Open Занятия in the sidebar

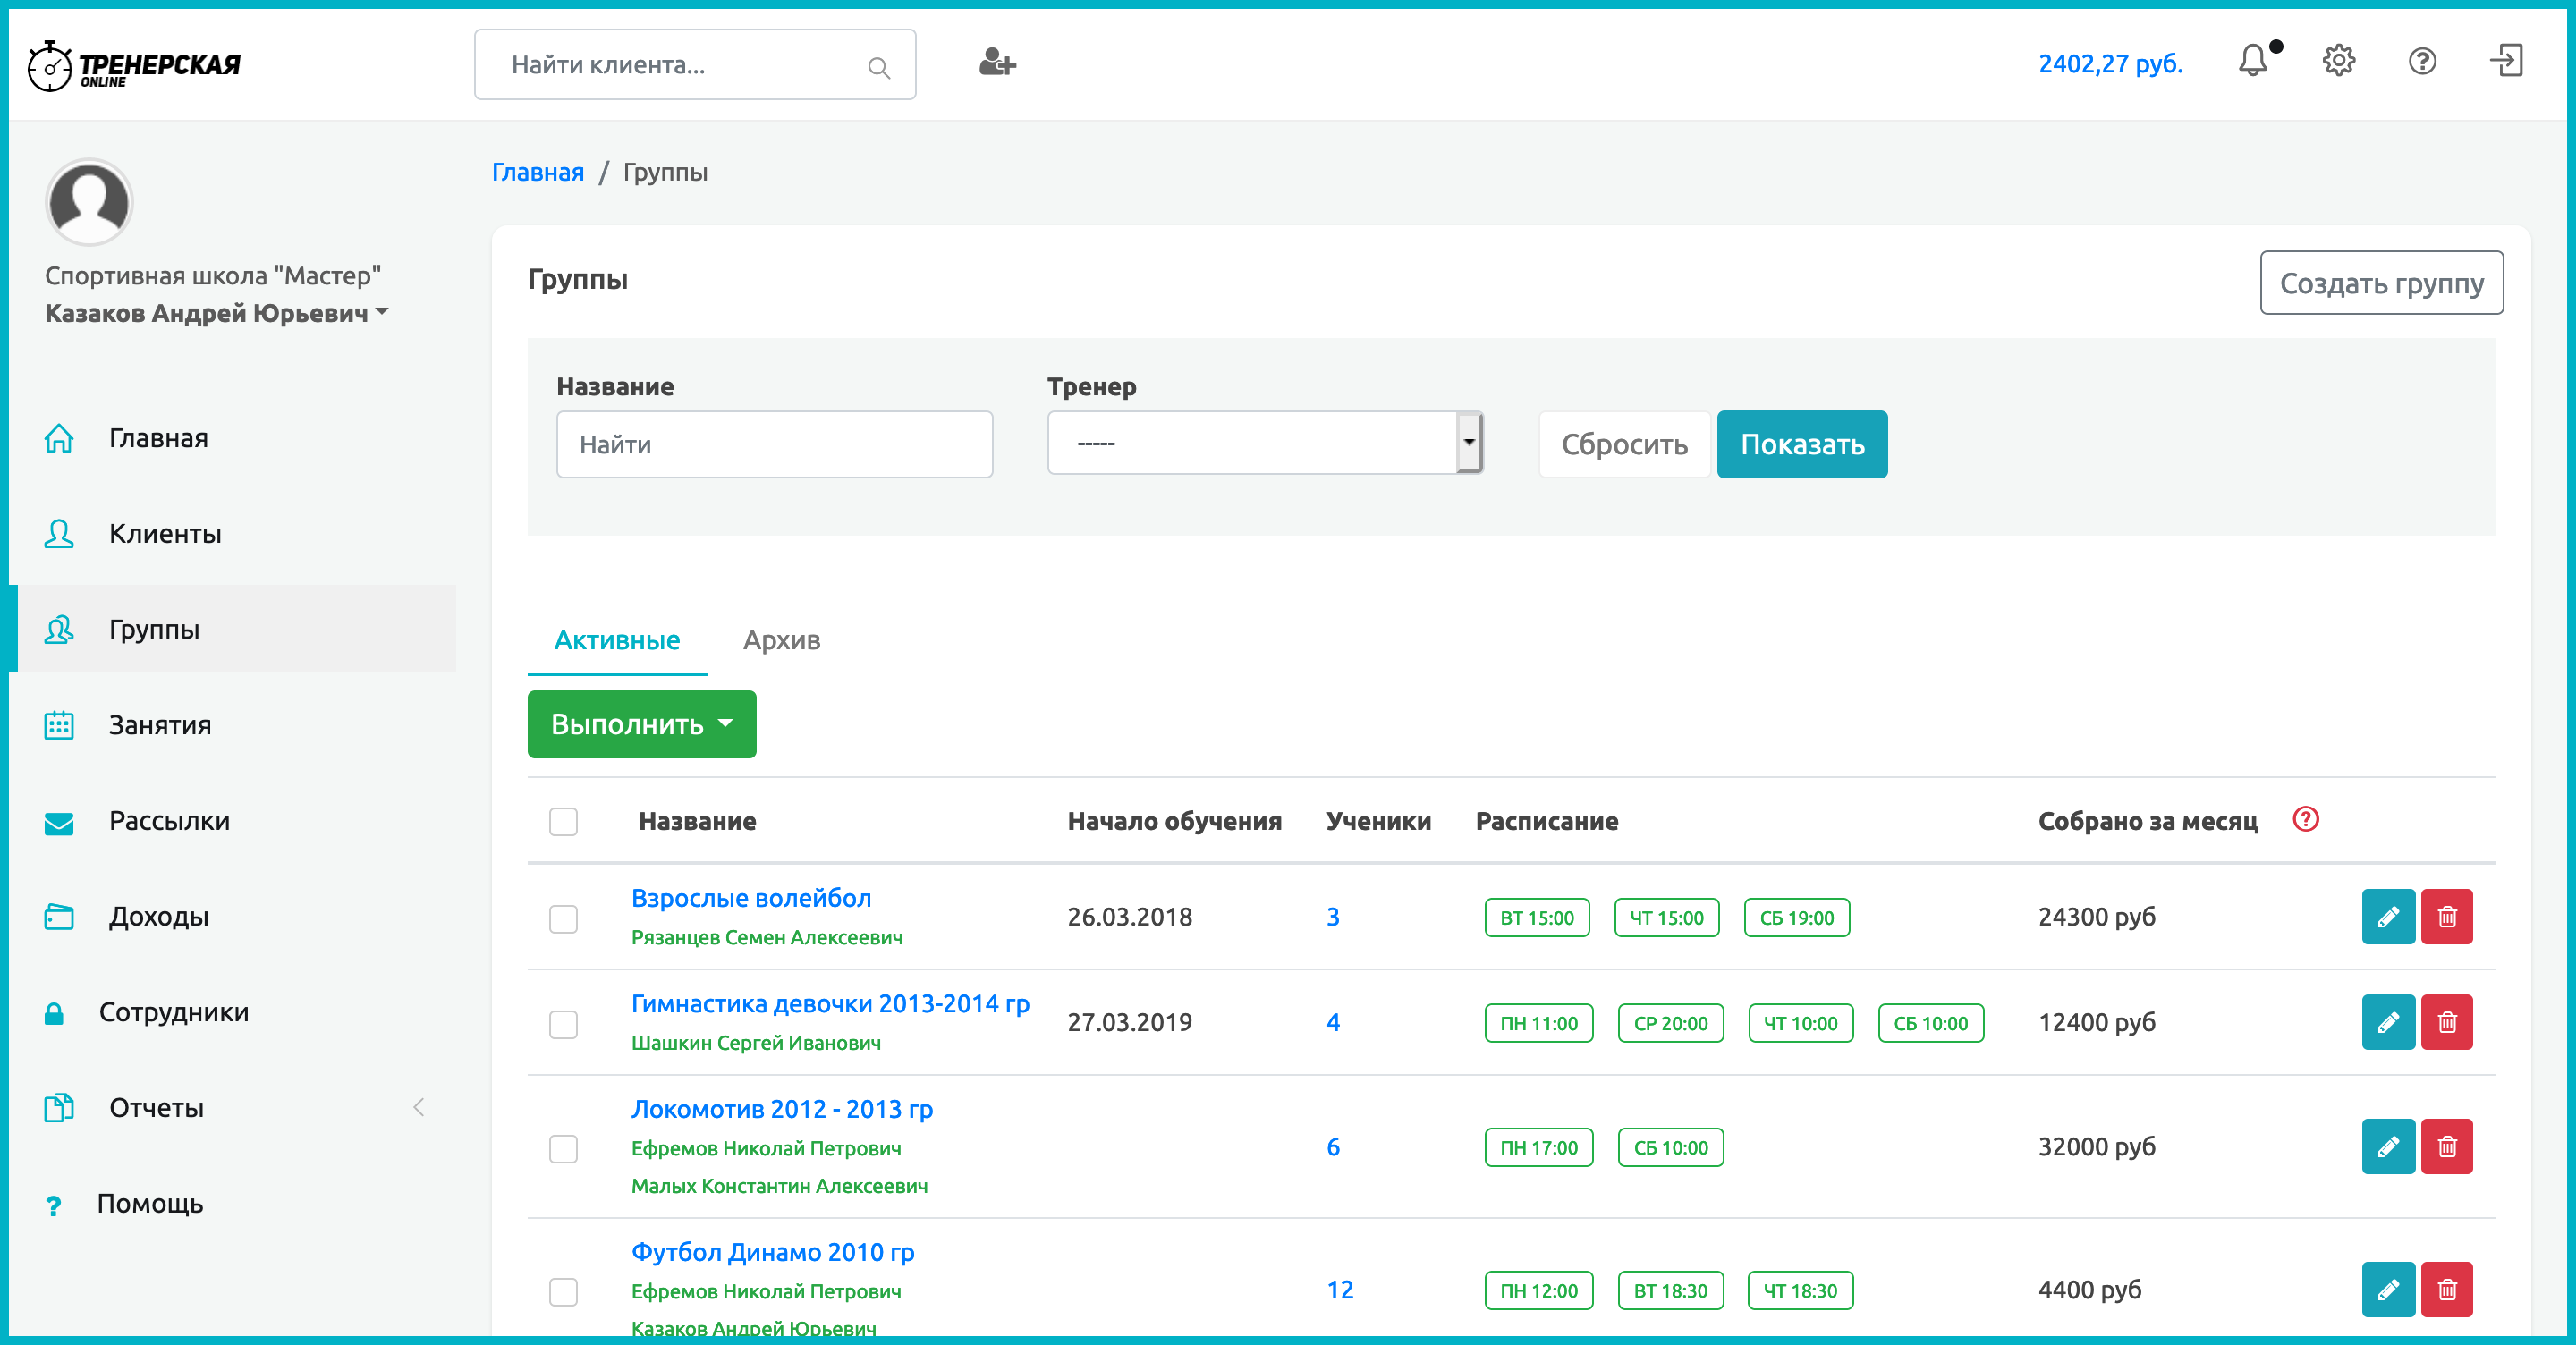click(x=160, y=725)
